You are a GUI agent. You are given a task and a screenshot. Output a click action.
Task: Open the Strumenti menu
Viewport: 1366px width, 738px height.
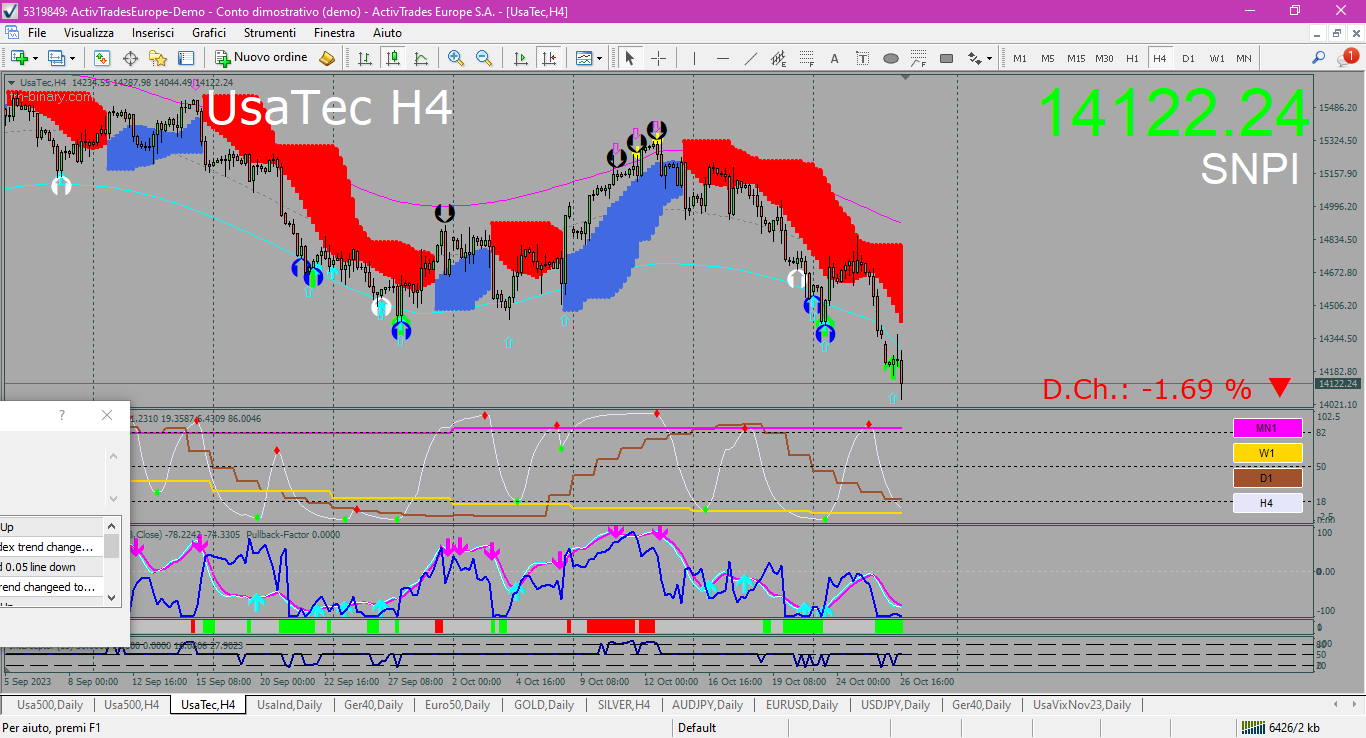[269, 33]
